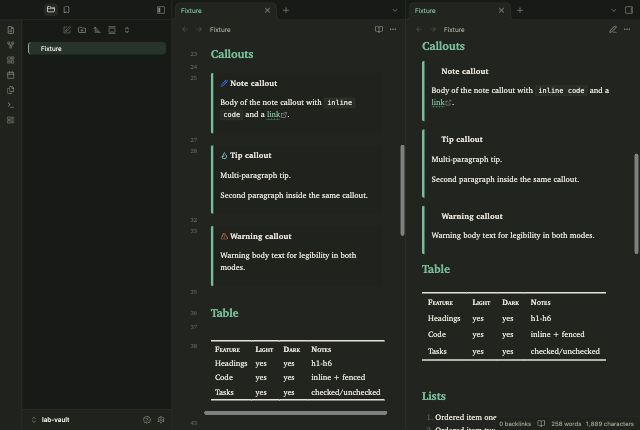
Task: Add a new tab in the right pane
Action: [x=520, y=11]
